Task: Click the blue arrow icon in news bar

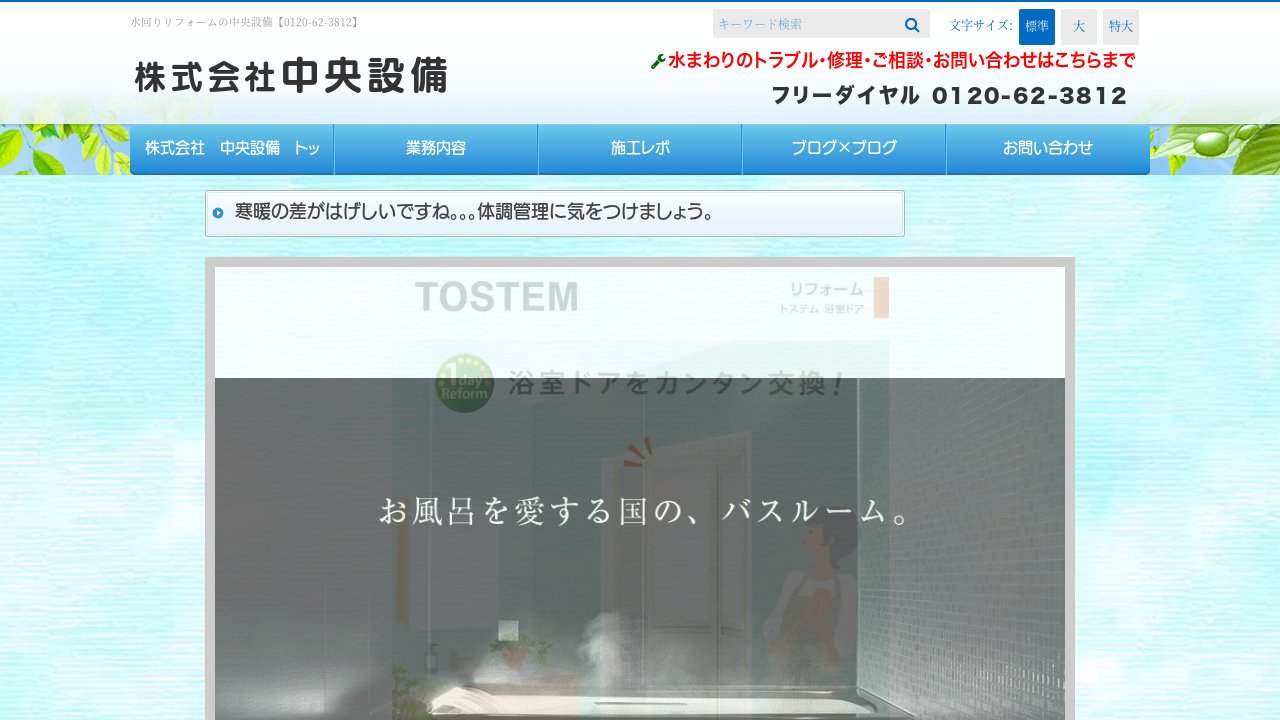Action: tap(218, 213)
